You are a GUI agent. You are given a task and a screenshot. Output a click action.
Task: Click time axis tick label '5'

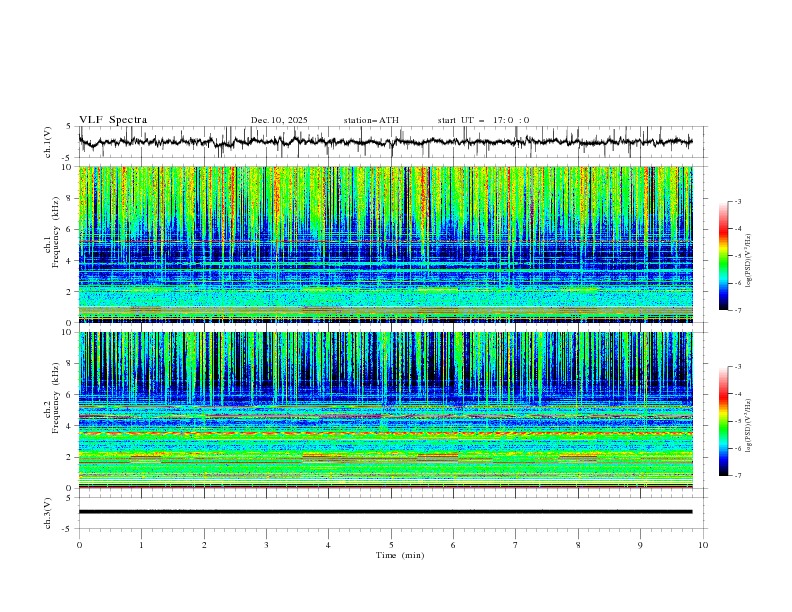click(x=391, y=545)
